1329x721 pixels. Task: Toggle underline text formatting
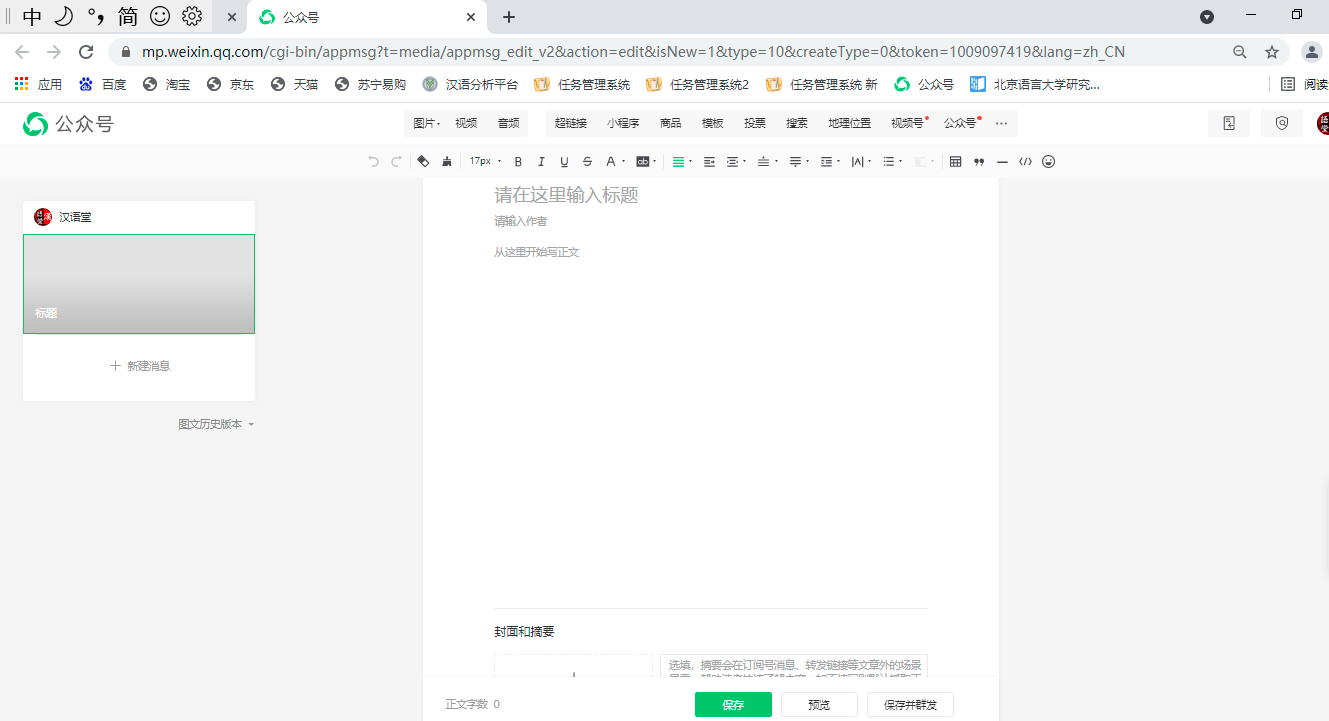pos(564,162)
